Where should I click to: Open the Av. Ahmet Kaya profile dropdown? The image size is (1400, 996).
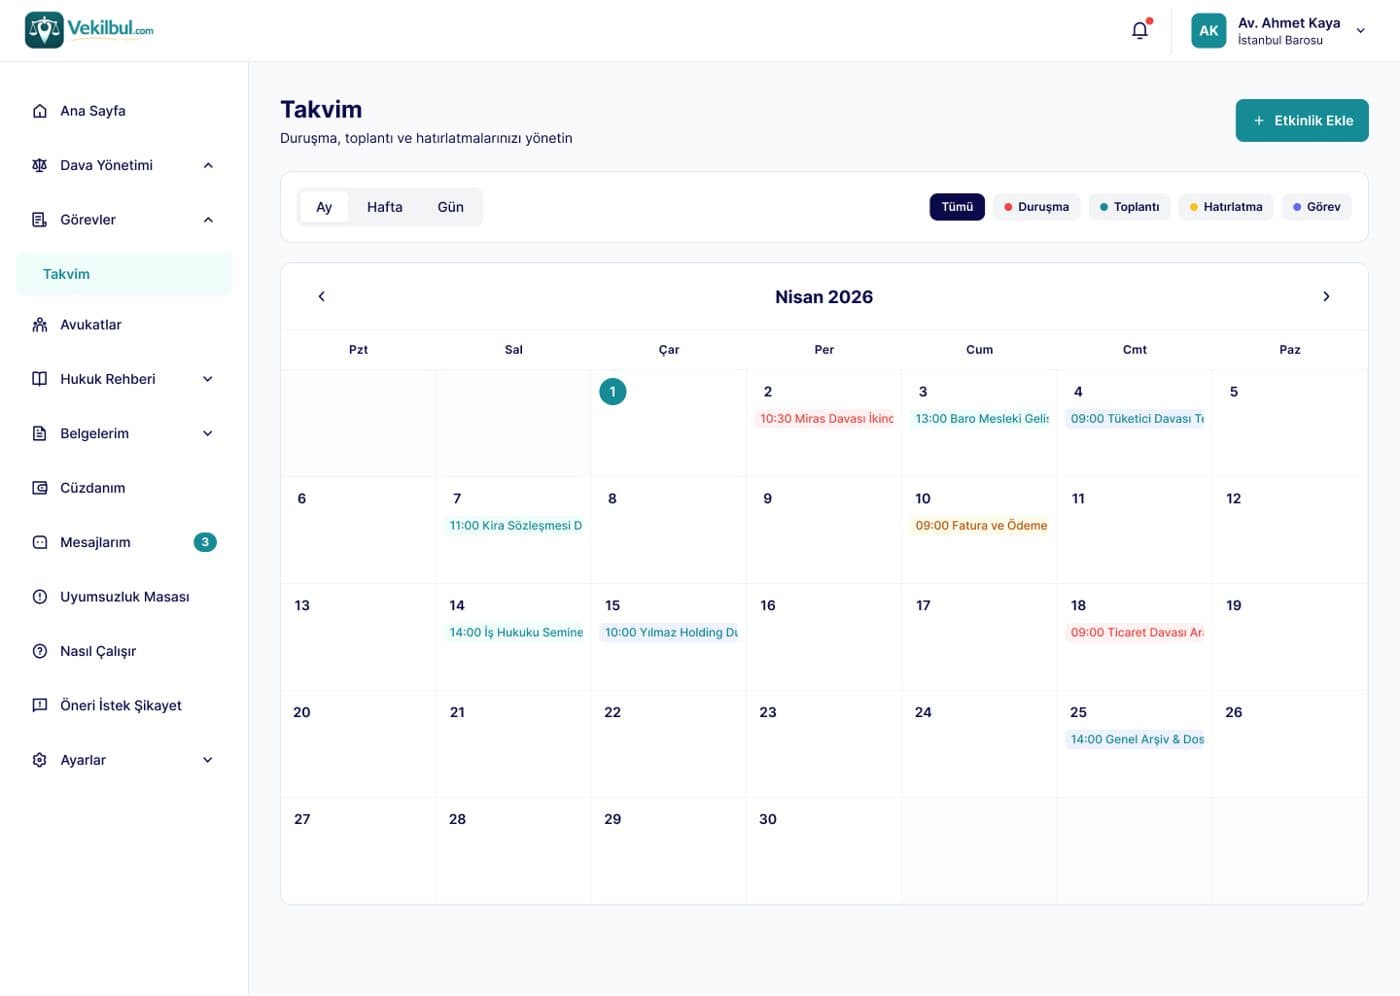click(x=1360, y=31)
